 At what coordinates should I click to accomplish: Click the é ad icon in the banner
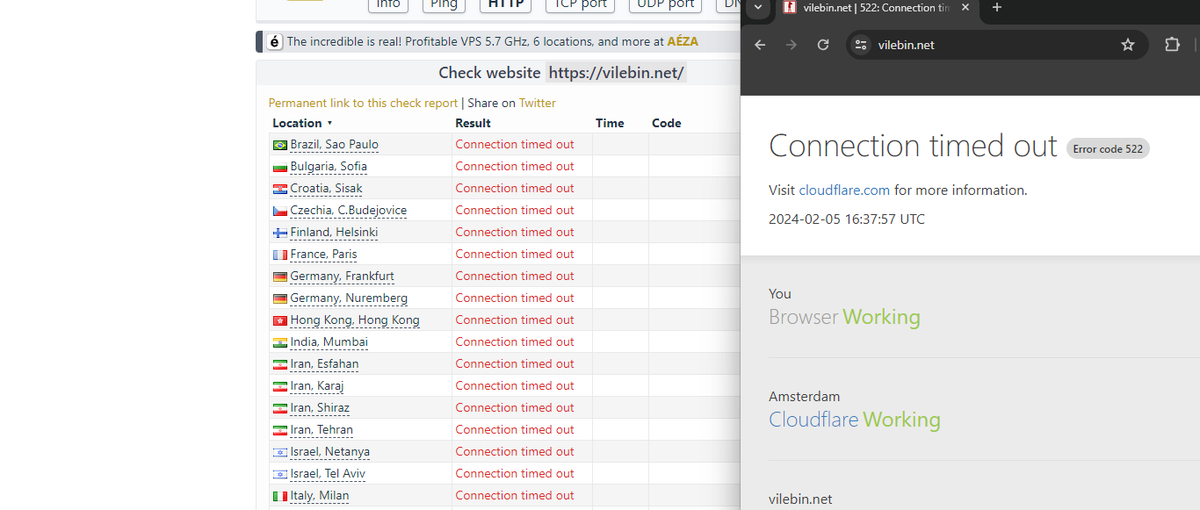273,42
